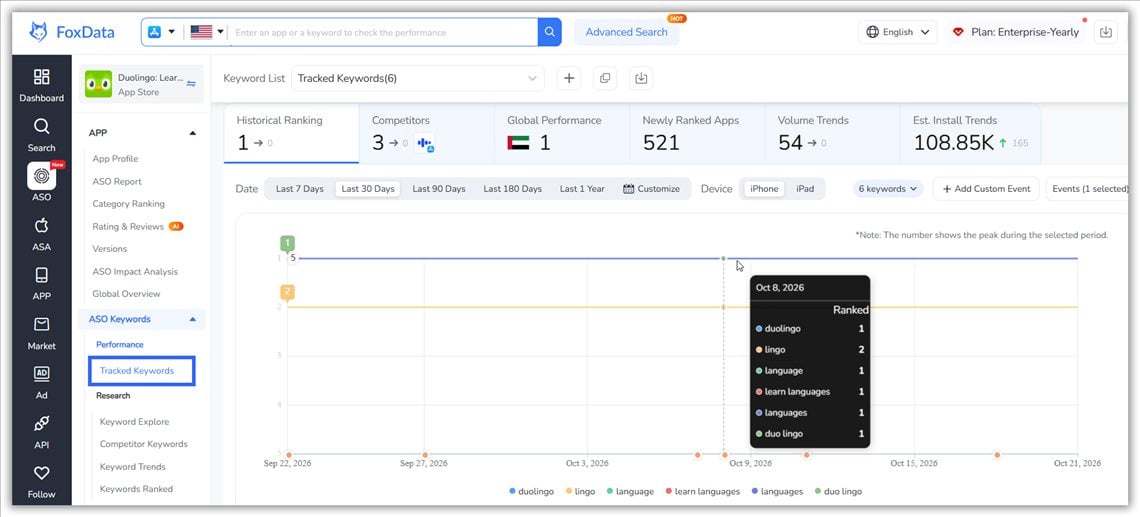This screenshot has width=1140, height=517.
Task: Toggle learn languages series in legend
Action: (702, 492)
